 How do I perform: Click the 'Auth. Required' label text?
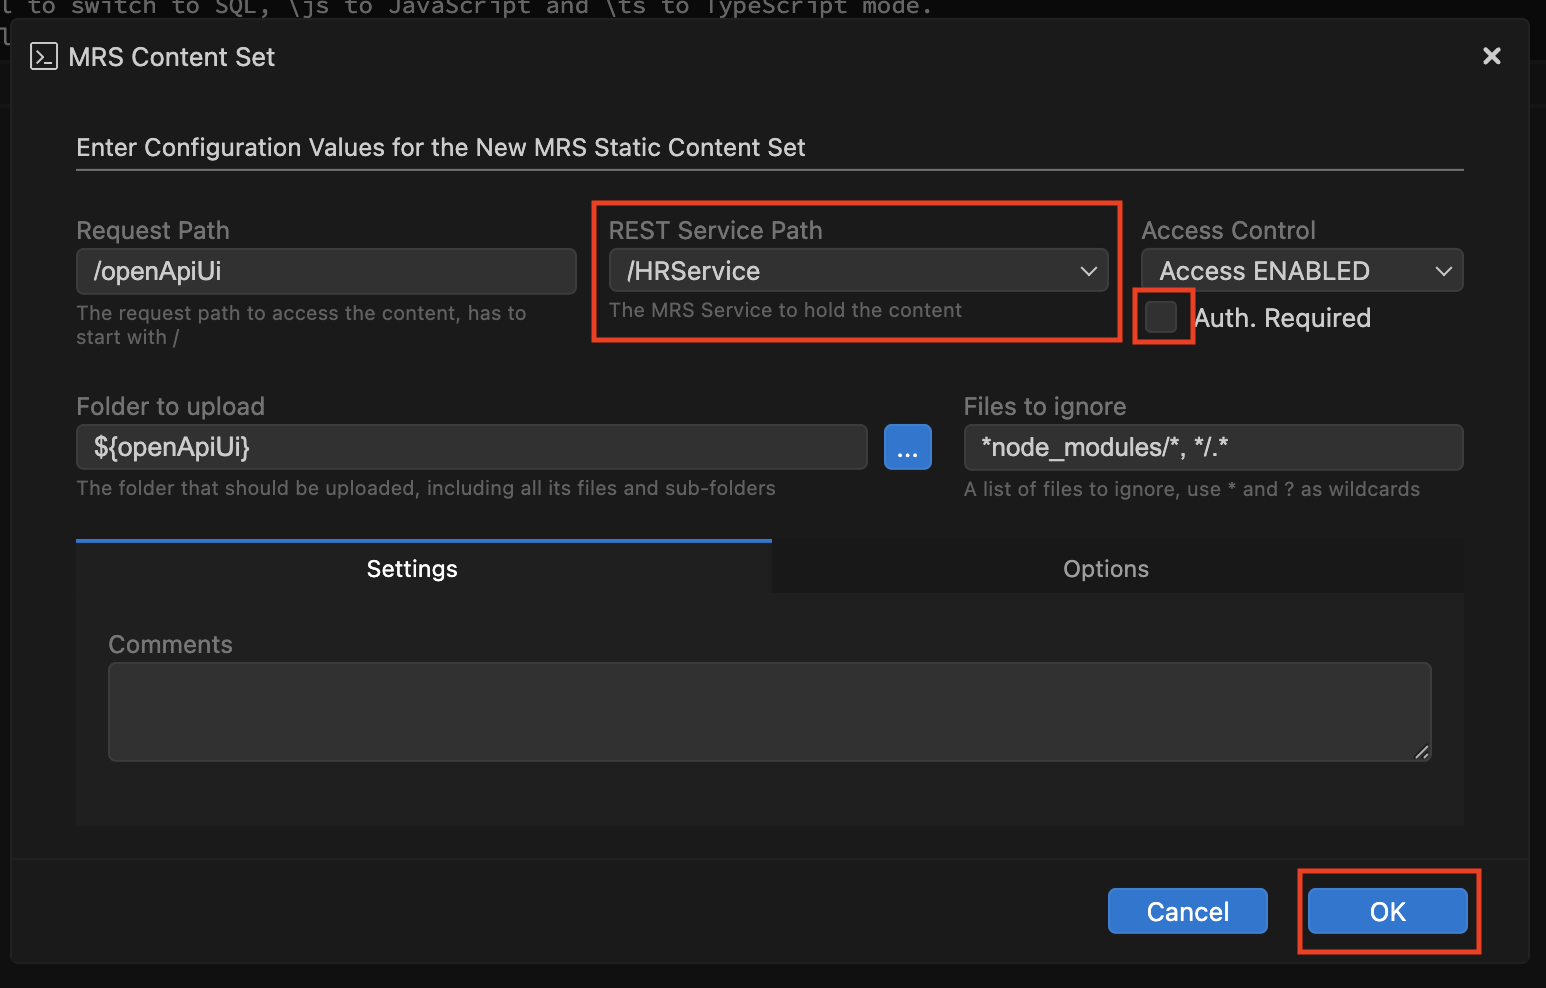point(1283,318)
